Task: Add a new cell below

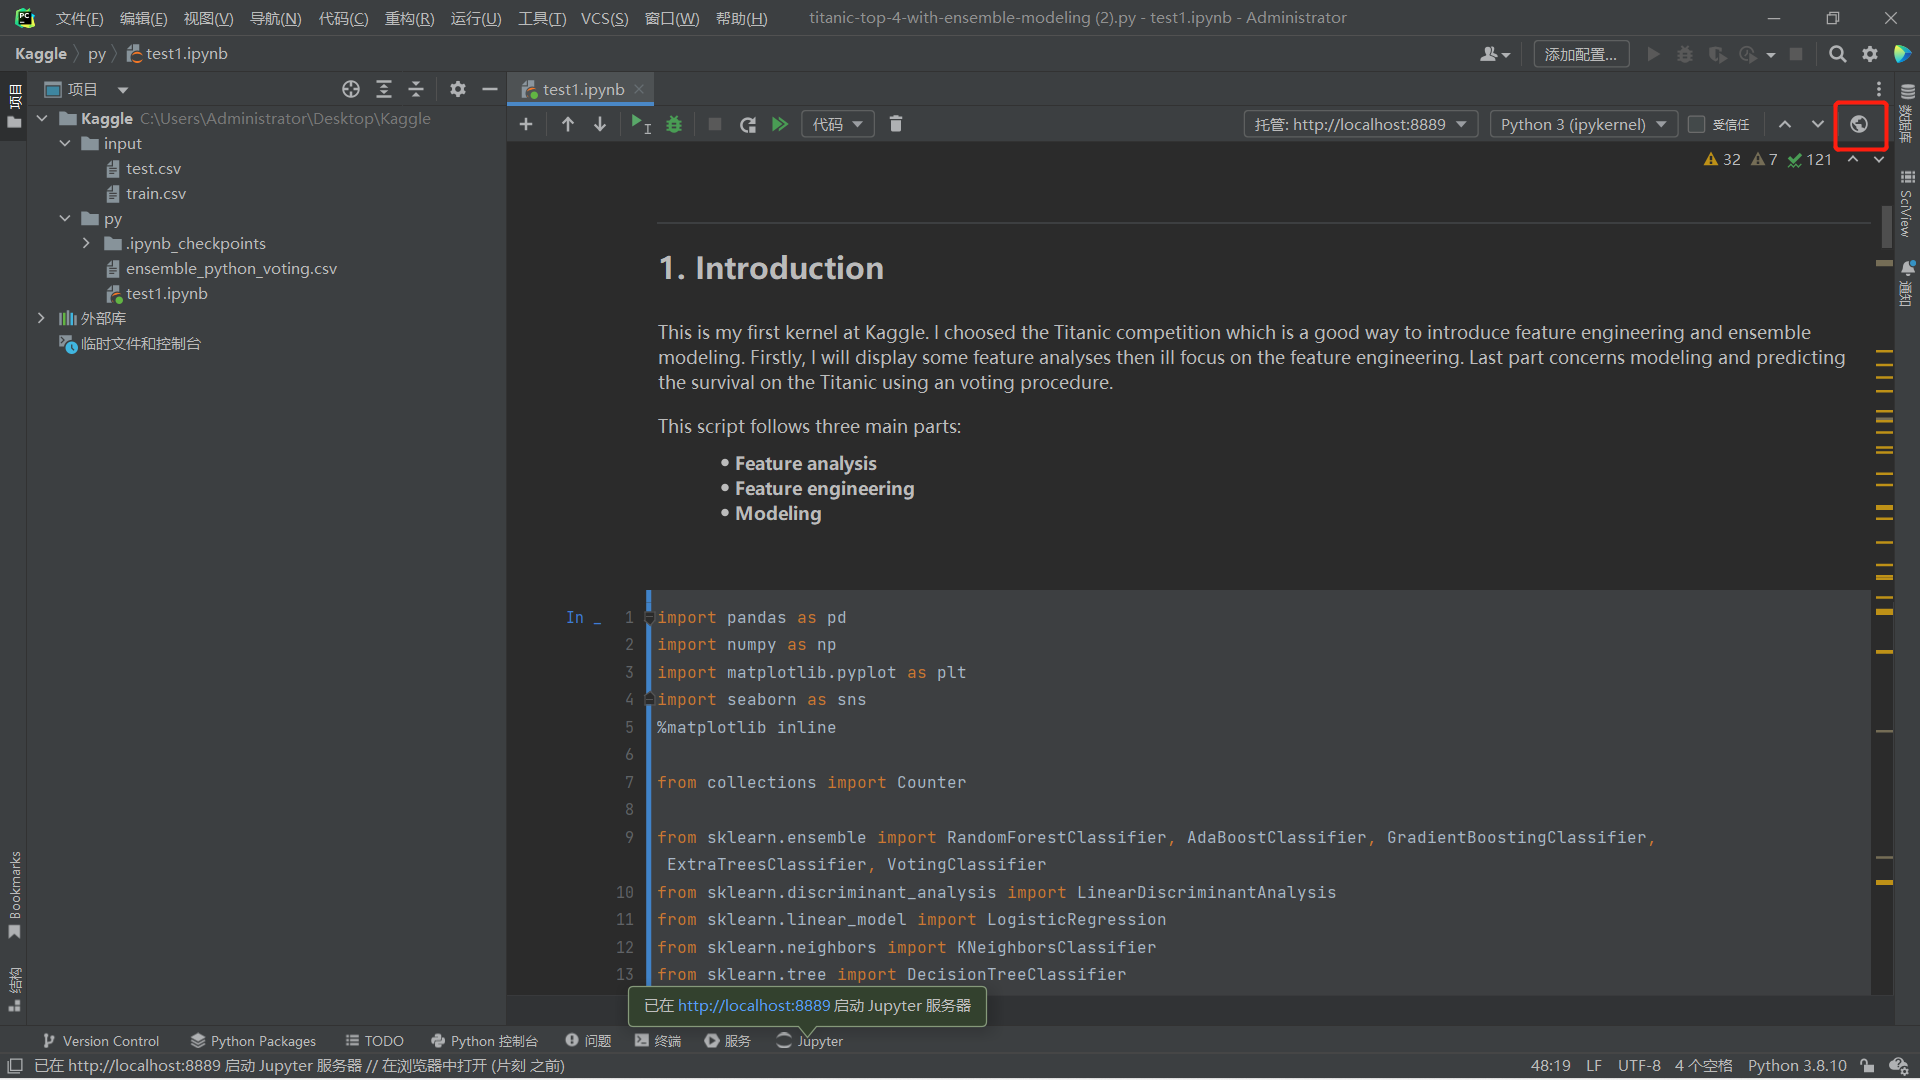Action: tap(526, 124)
